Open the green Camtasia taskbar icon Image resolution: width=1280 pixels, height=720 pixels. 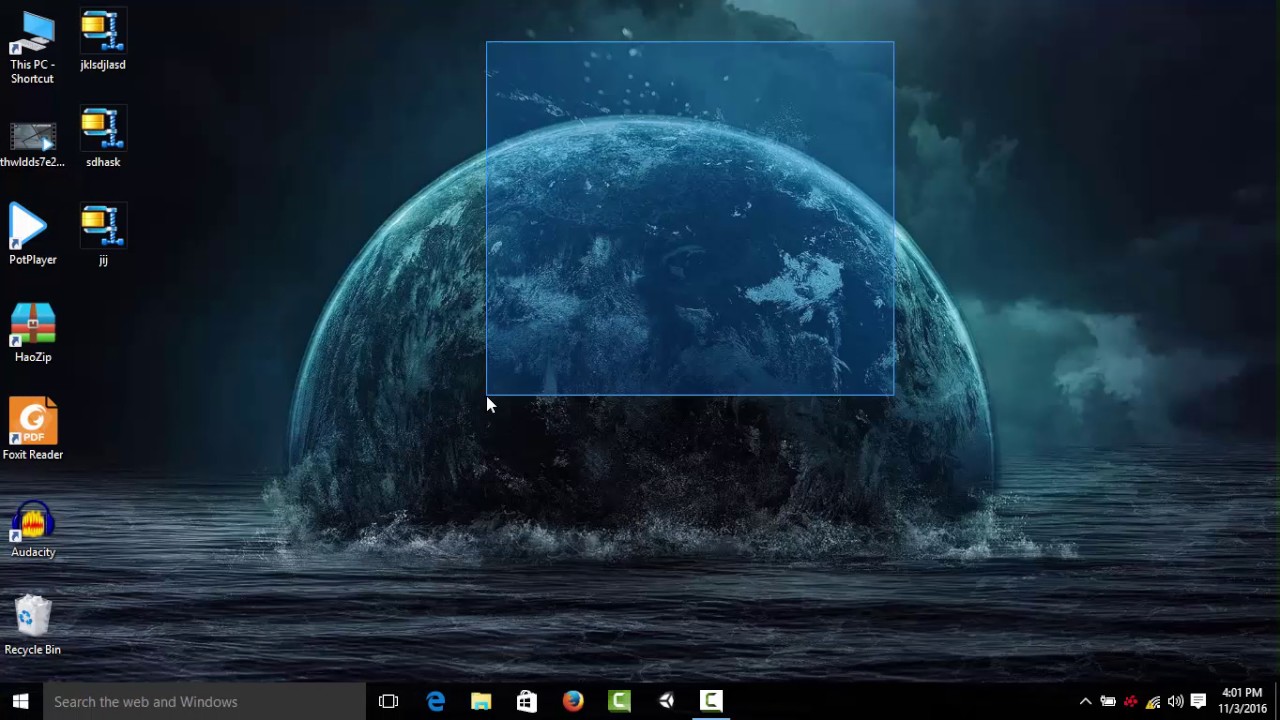[x=619, y=701]
